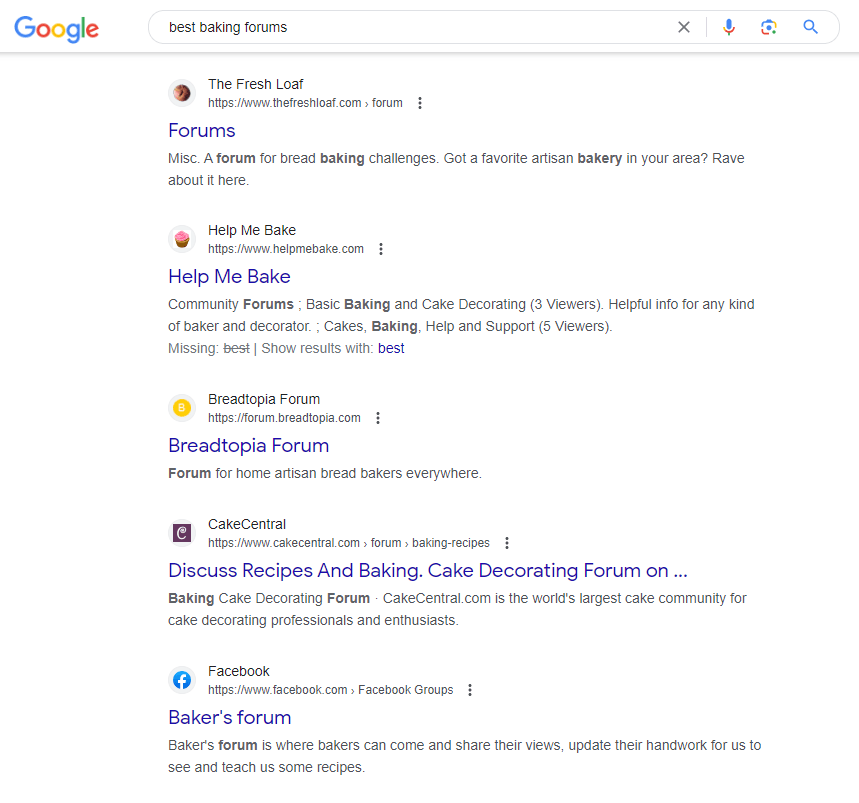Click the Google logo
Screen dimensions: 859x803
coord(56,28)
